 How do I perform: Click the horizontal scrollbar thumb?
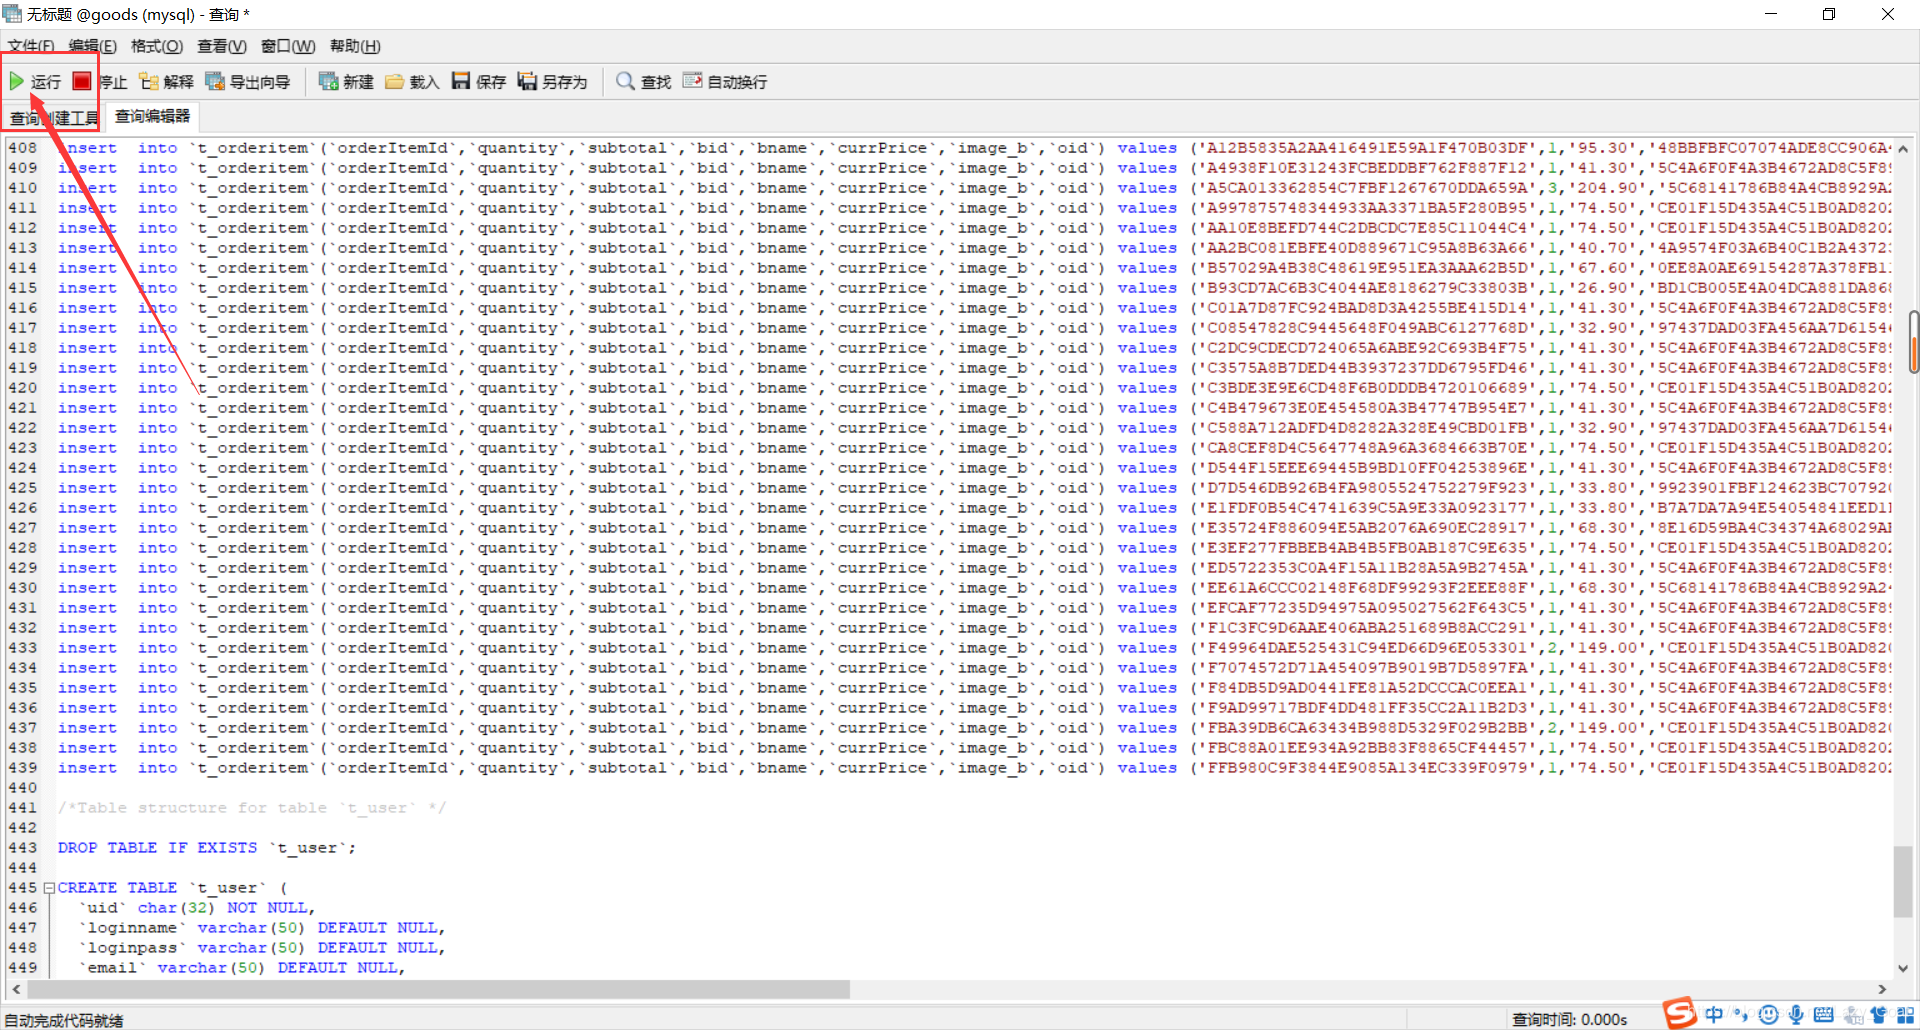tap(438, 989)
